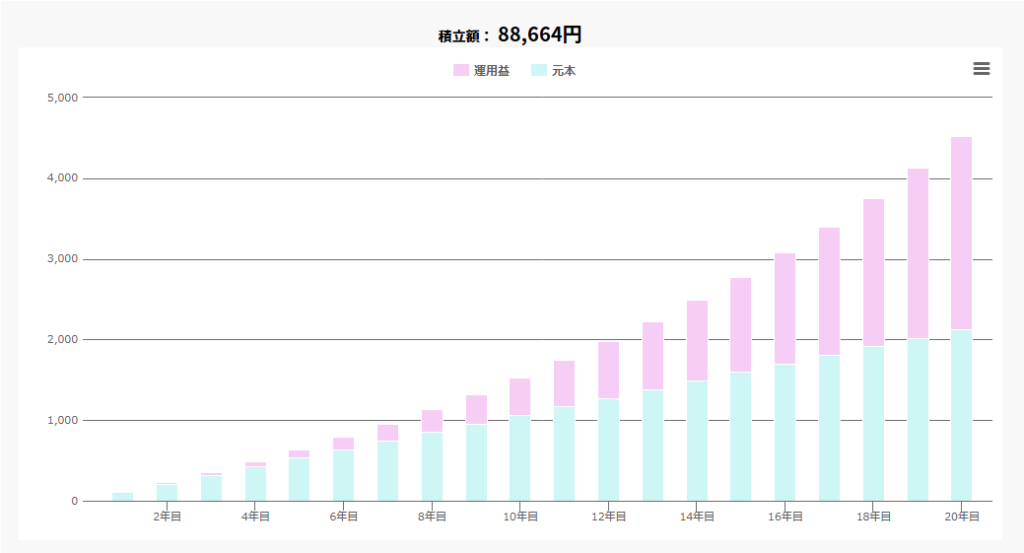Click the cyan bar at 4年目
The width and height of the screenshot is (1024, 553).
(255, 484)
